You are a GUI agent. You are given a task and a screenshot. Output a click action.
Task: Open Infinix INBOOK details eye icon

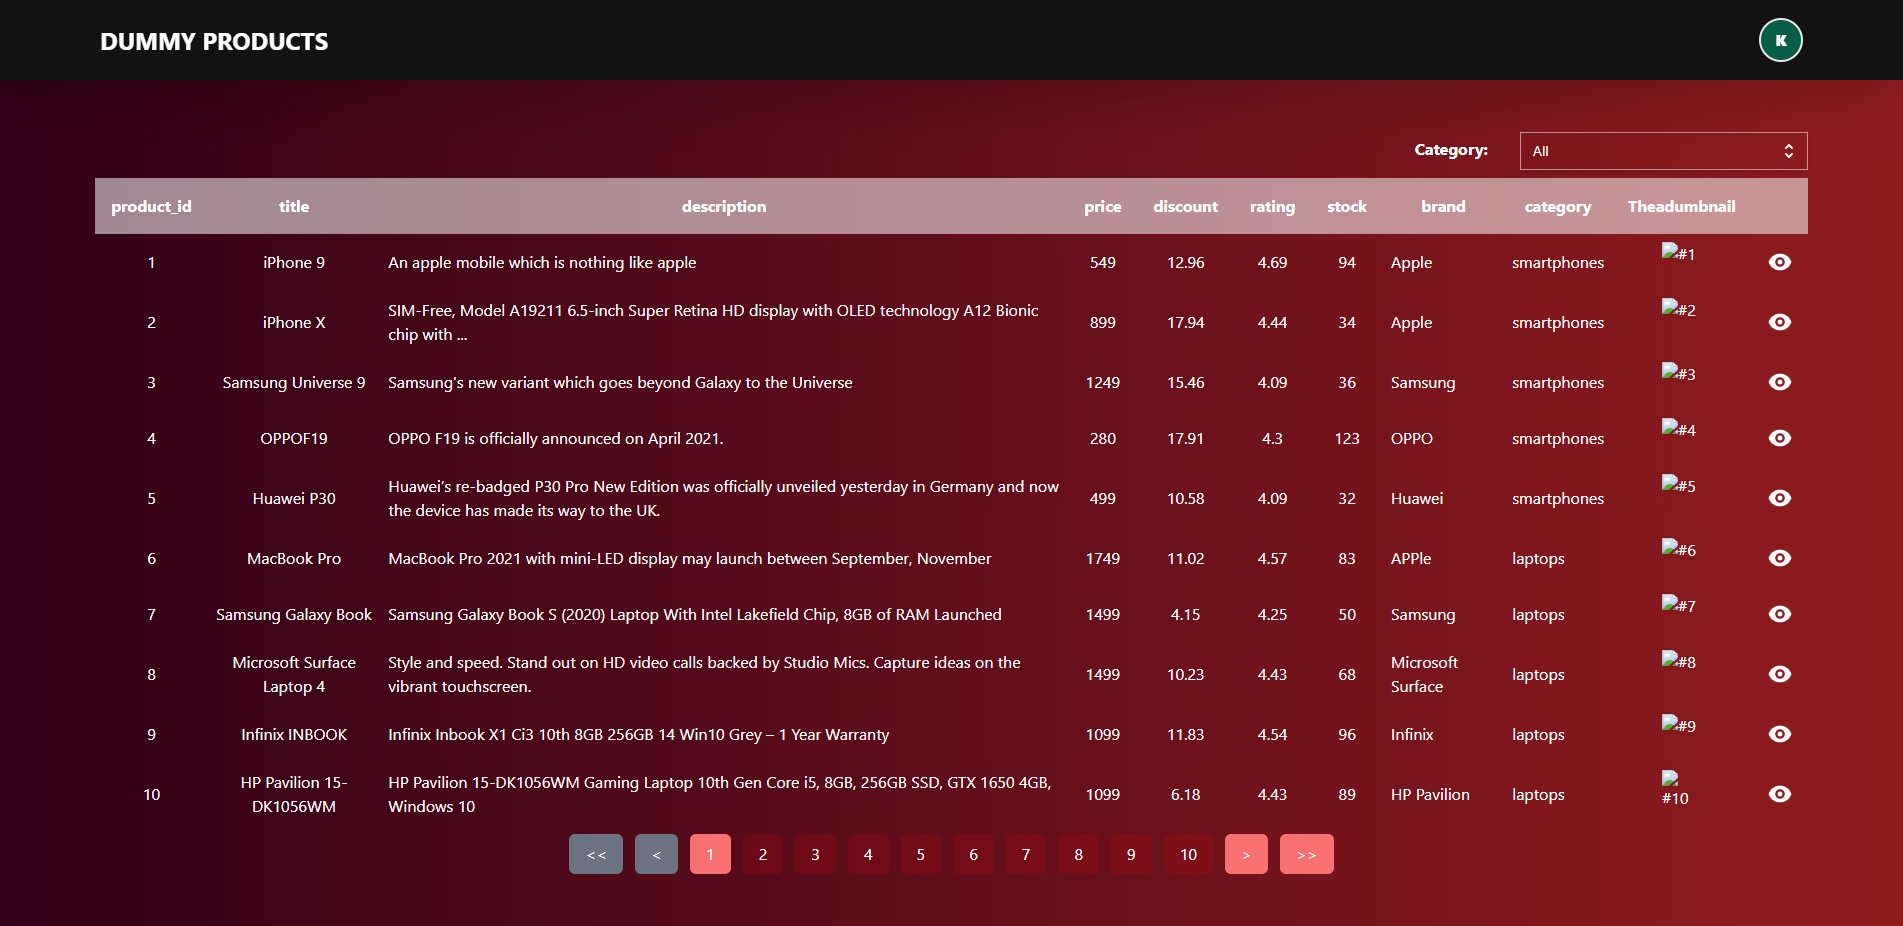click(1779, 734)
